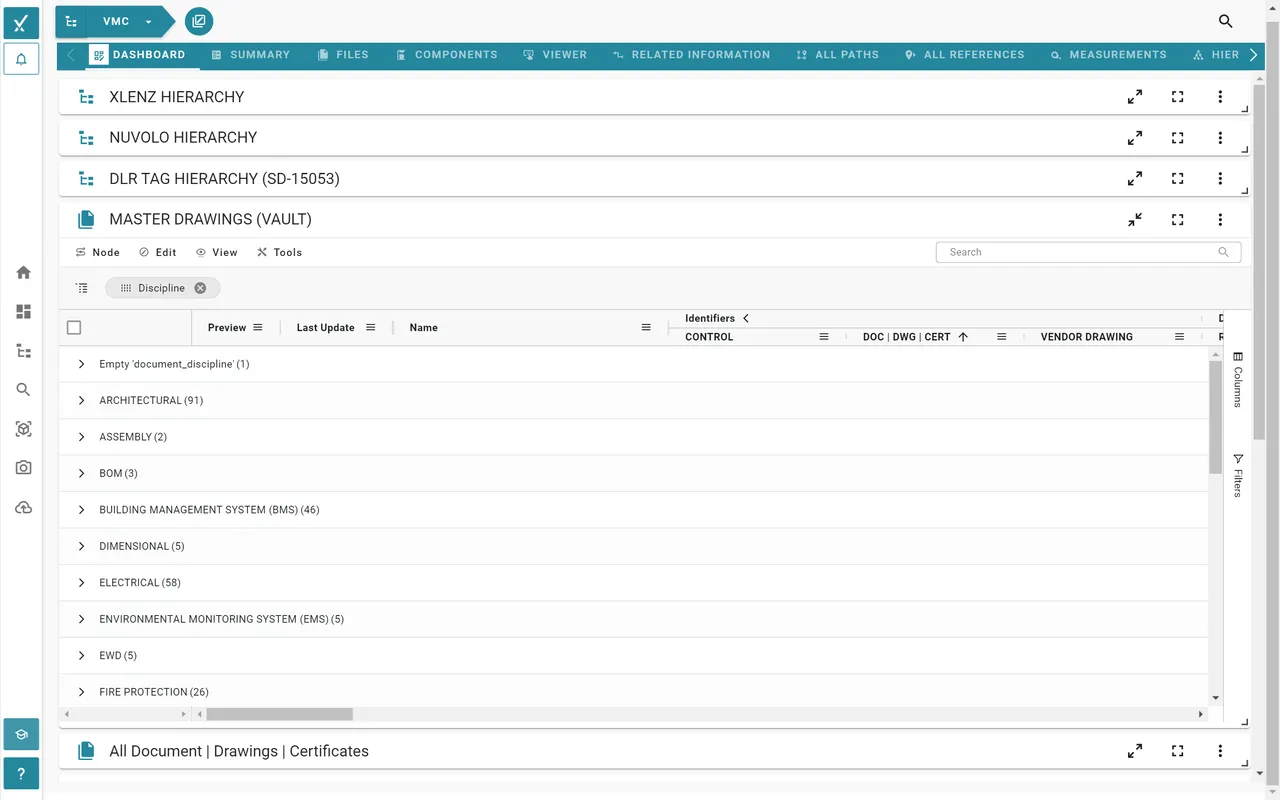The image size is (1280, 800).
Task: Open the hierarchy icon in the sidebar
Action: pos(22,350)
